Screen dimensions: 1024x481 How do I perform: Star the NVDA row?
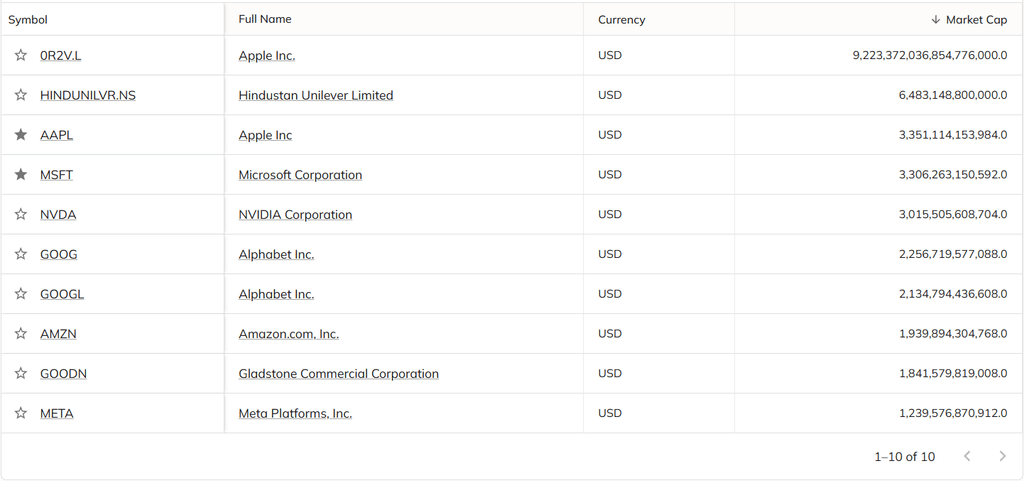pyautogui.click(x=20, y=215)
